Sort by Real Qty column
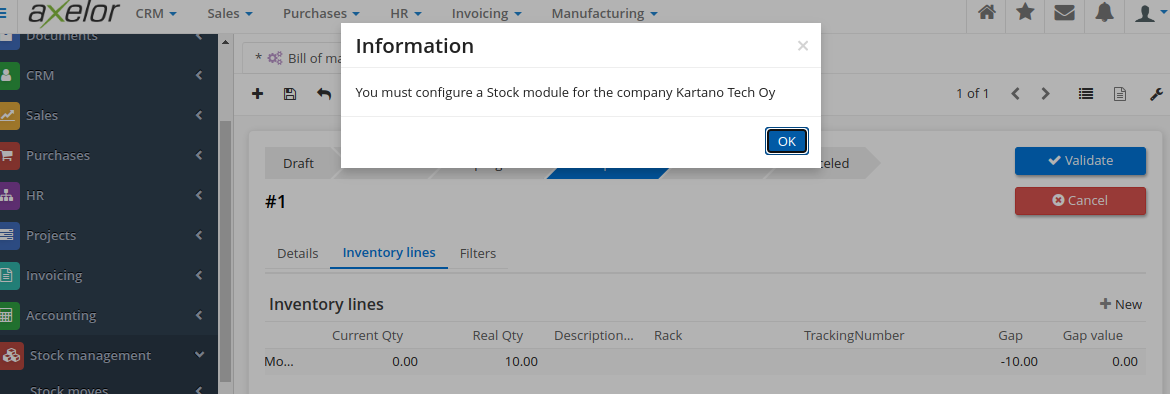This screenshot has height=394, width=1170. coord(498,336)
